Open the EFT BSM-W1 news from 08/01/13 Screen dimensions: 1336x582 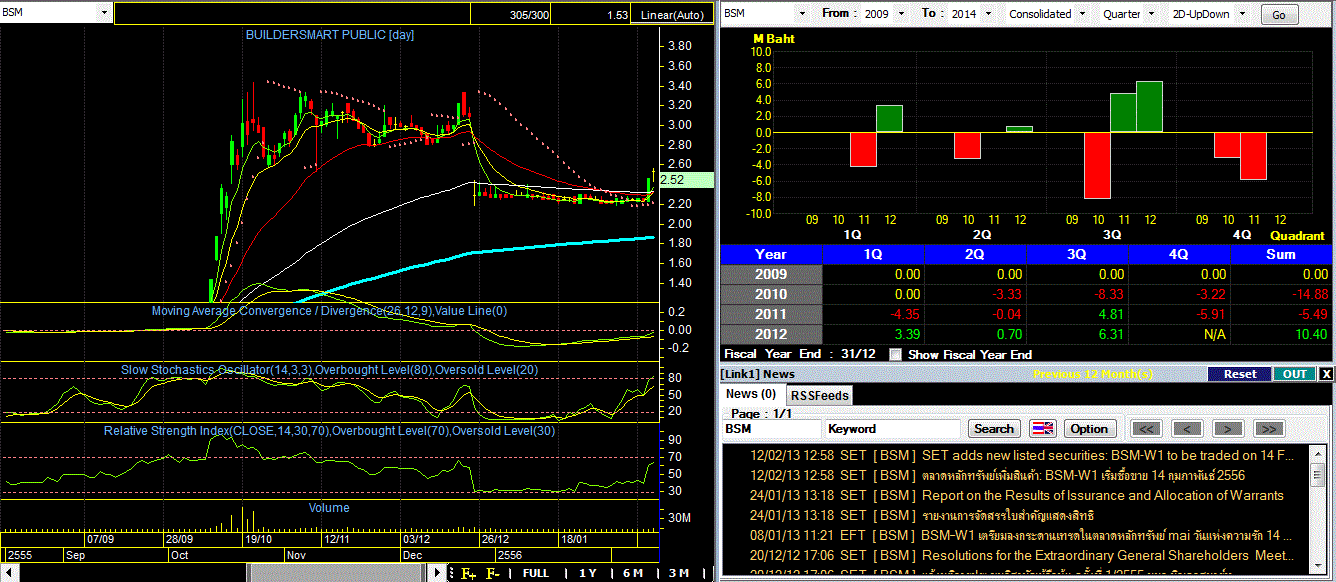1022,535
